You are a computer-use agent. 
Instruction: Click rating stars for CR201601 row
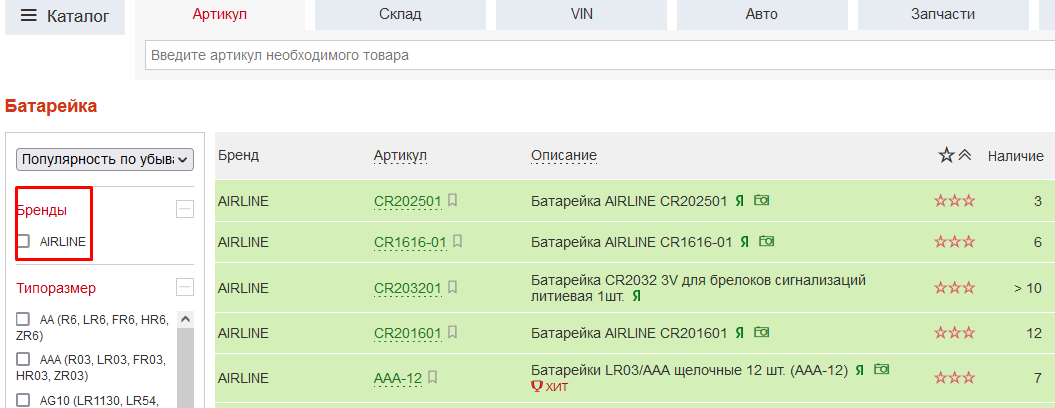[954, 333]
